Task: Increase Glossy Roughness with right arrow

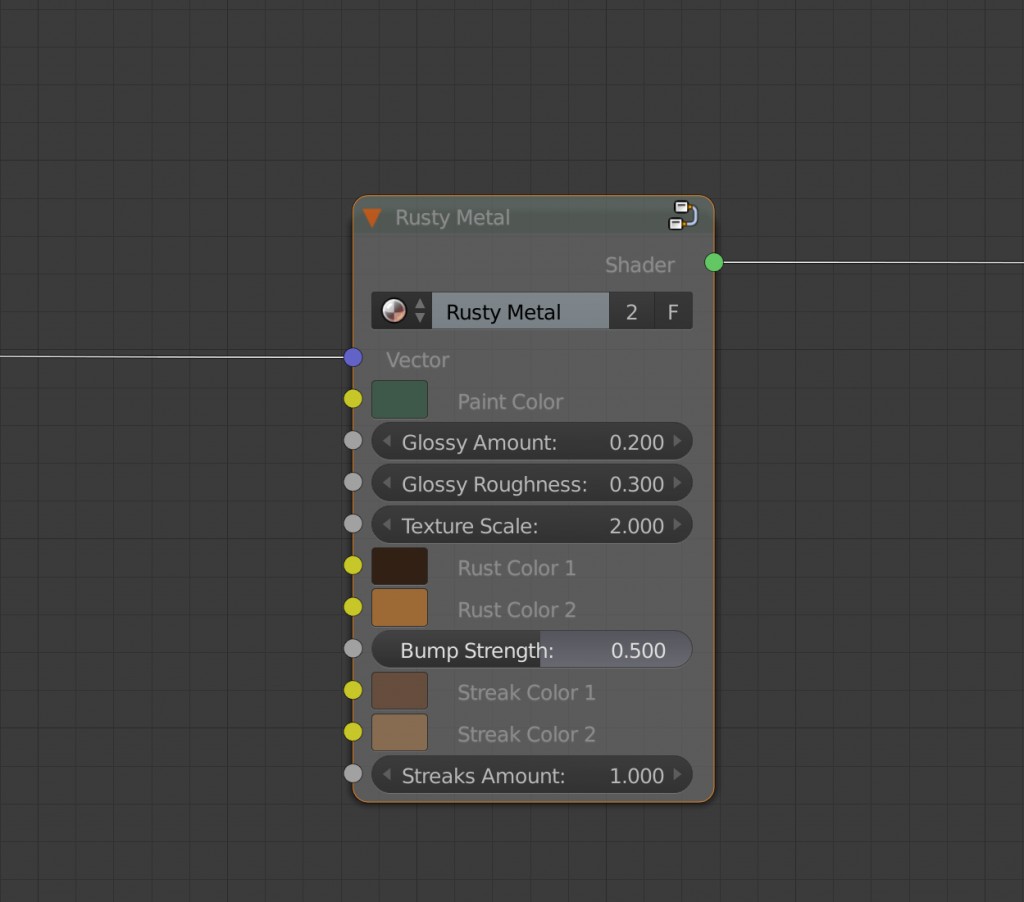Action: 677,484
